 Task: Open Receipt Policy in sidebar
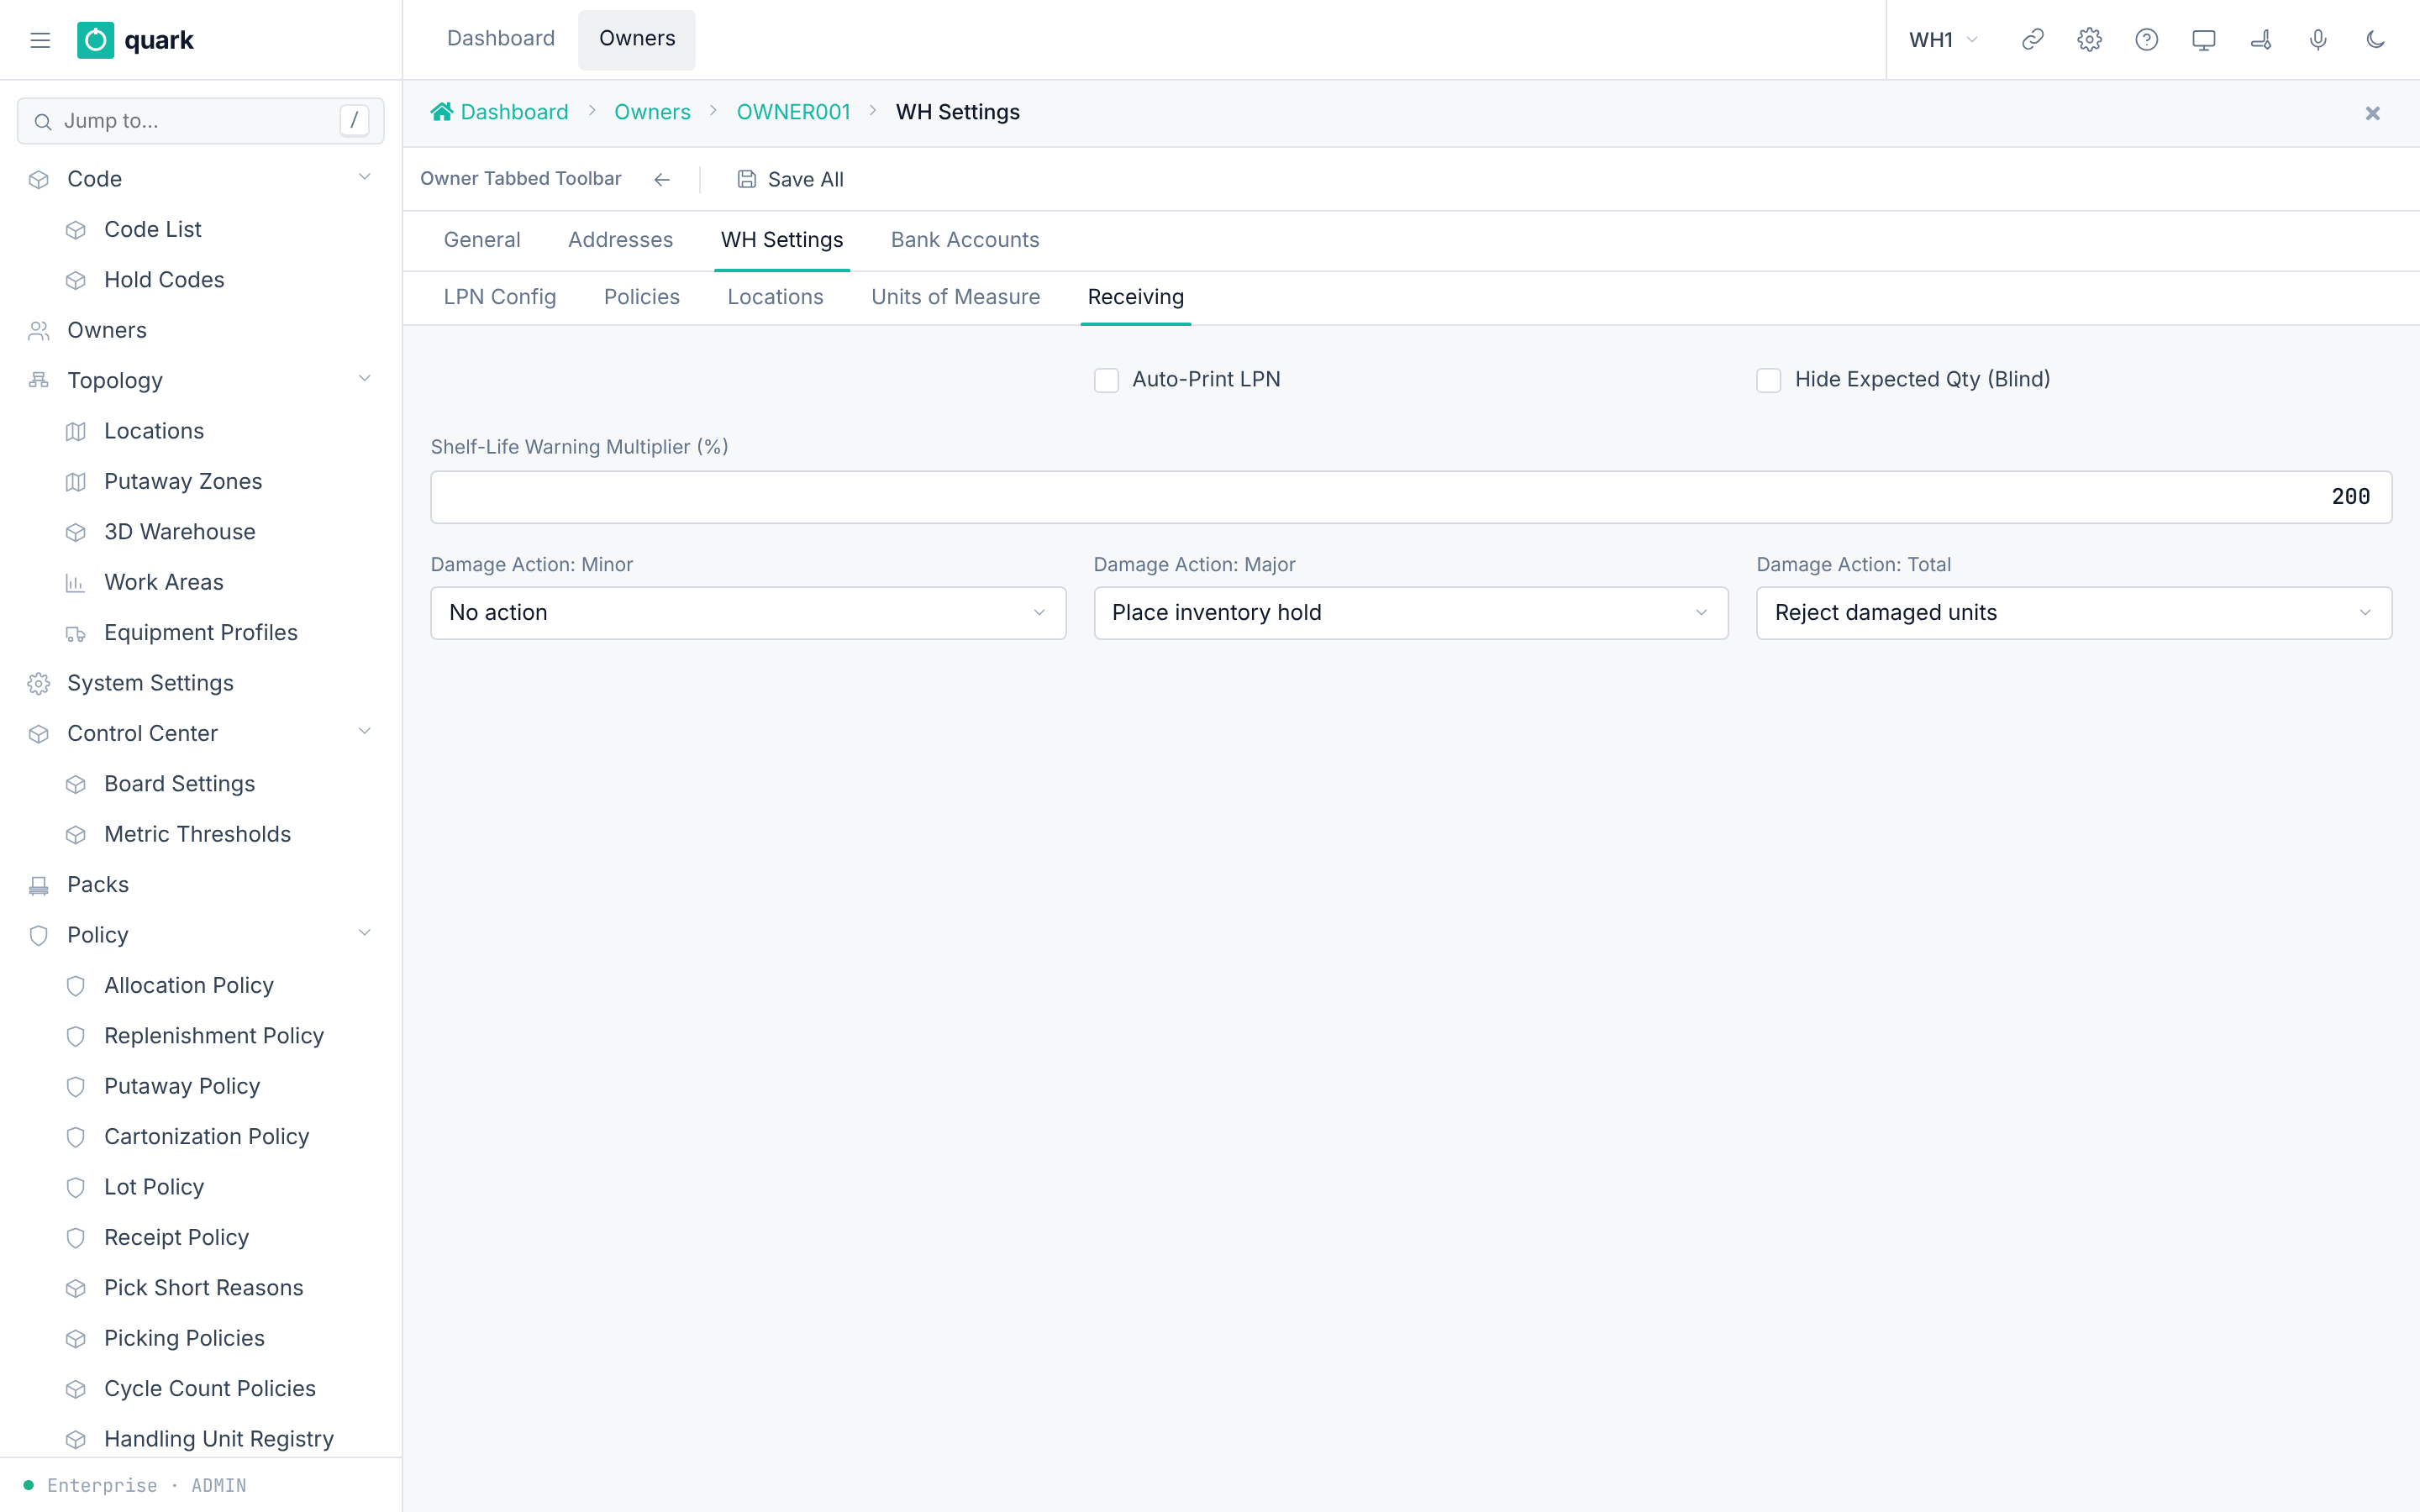(176, 1237)
